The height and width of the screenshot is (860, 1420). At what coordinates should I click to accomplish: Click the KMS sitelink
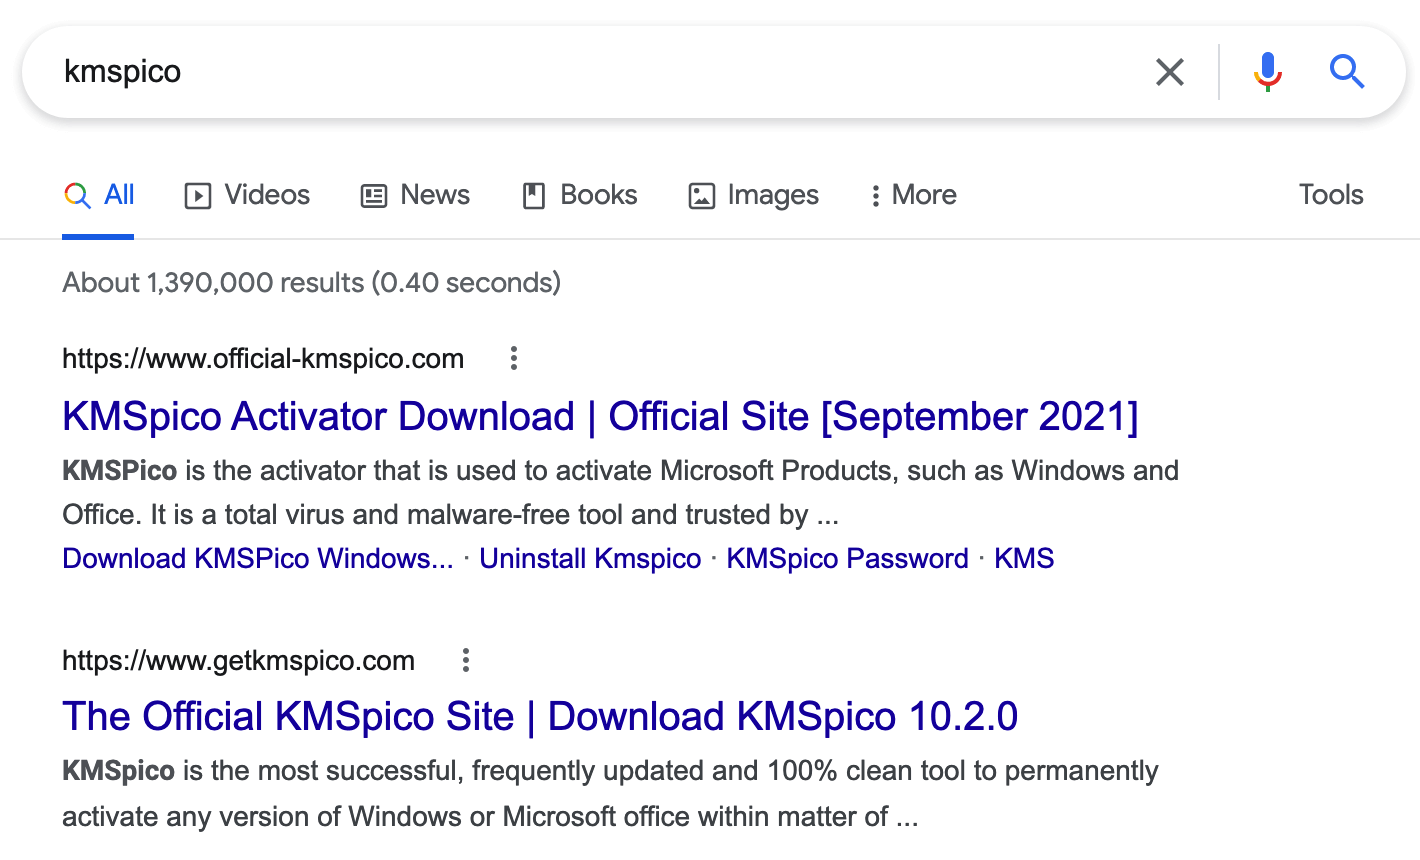click(x=1024, y=558)
